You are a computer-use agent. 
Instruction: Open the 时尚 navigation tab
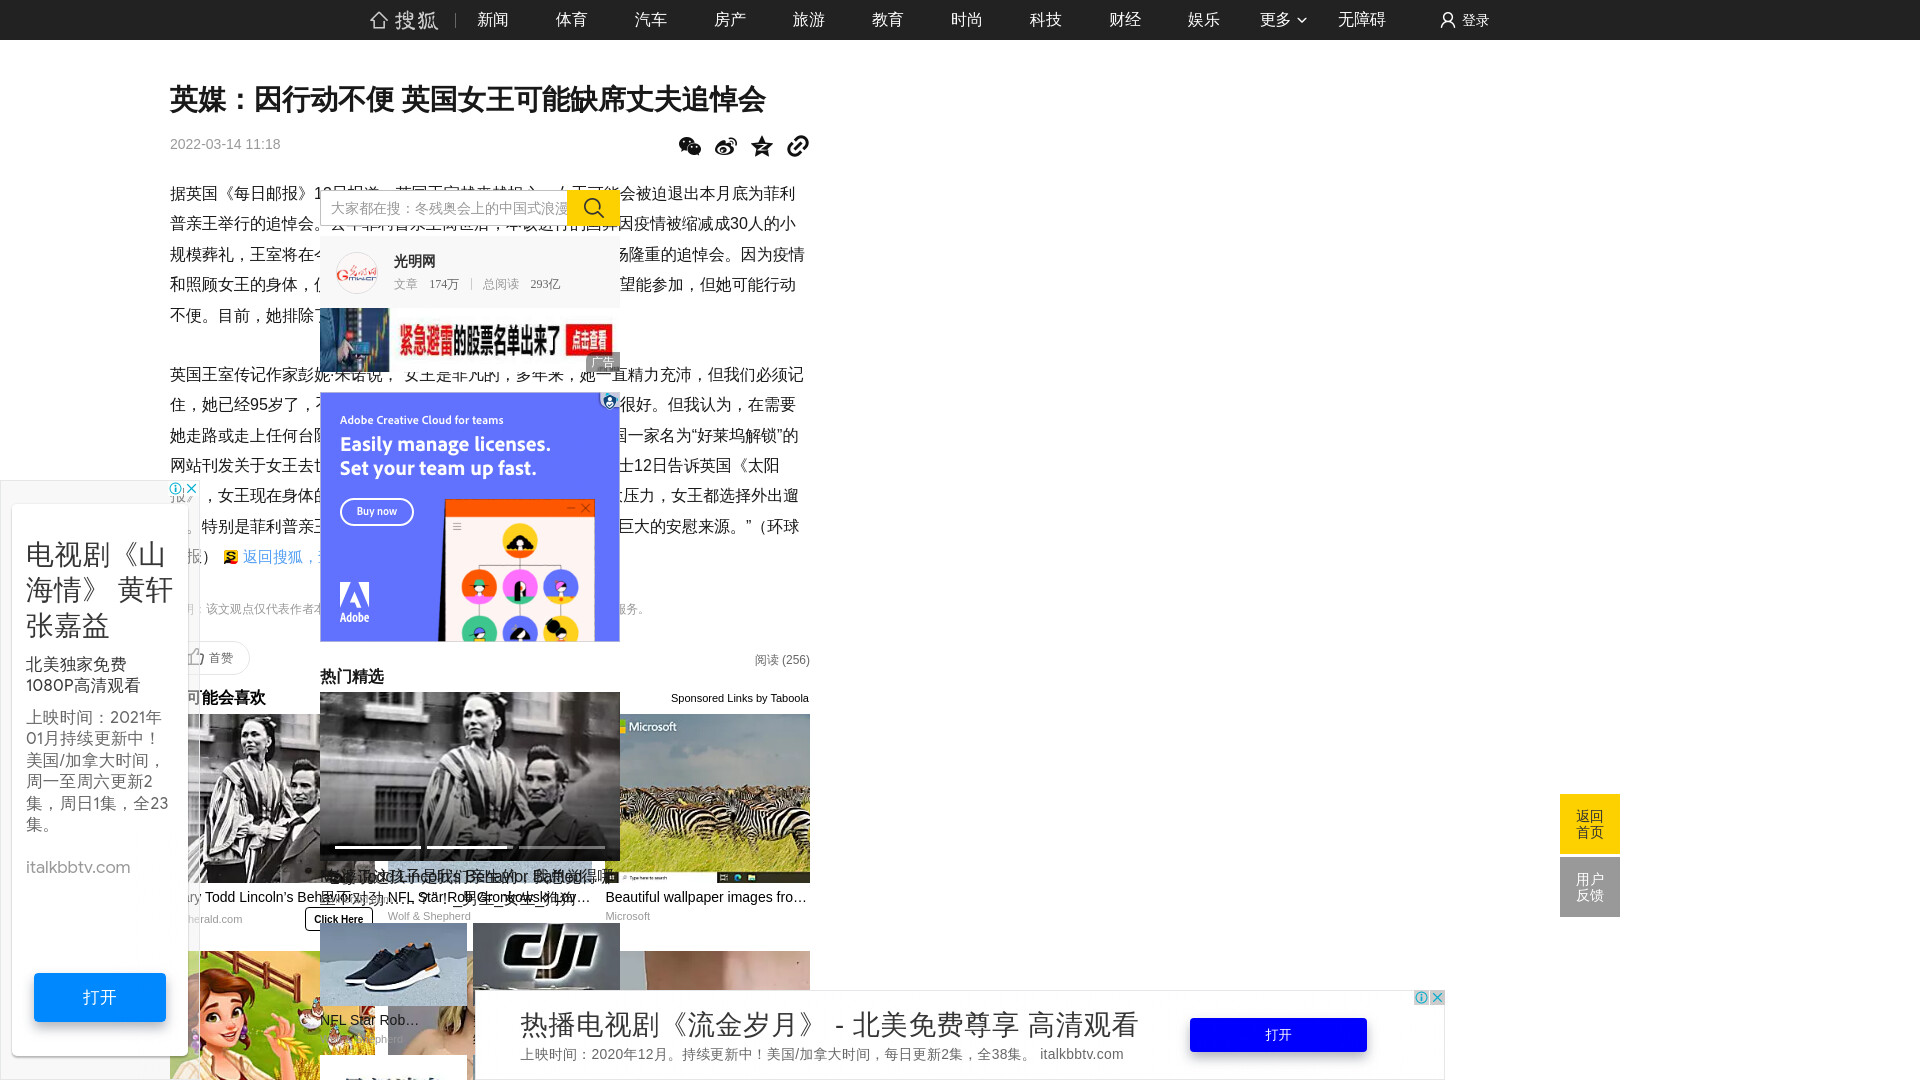[x=967, y=20]
